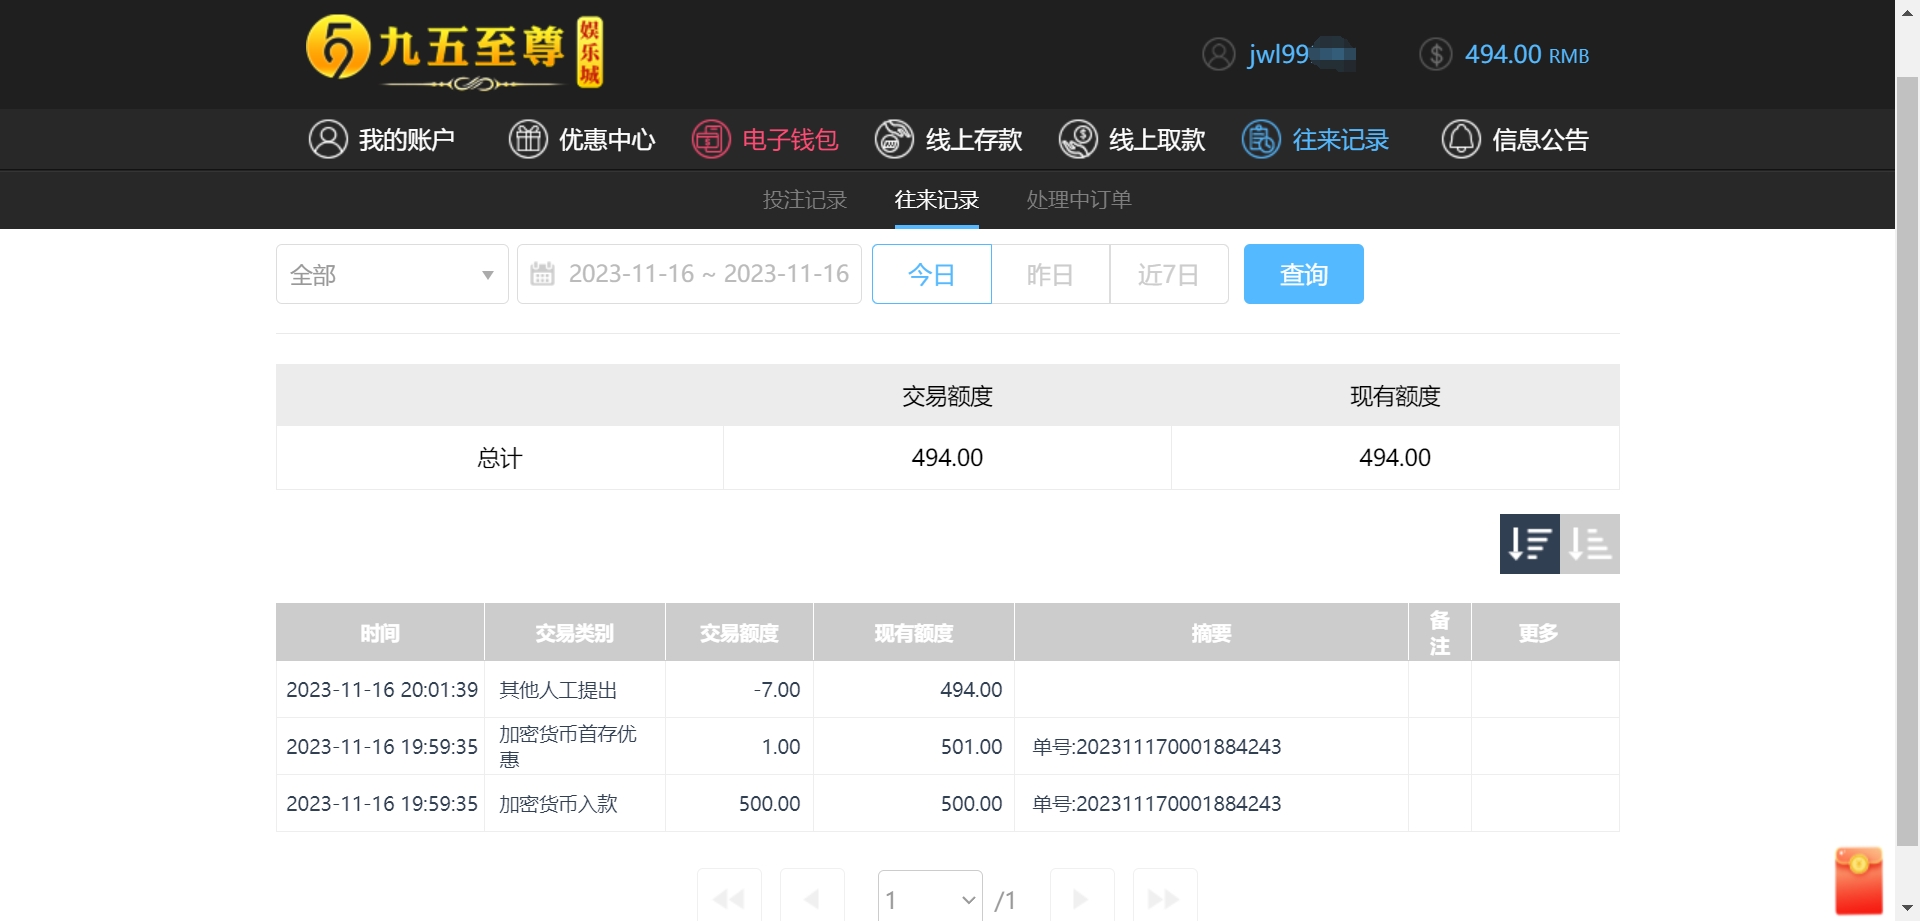Click the 查询 search button

(x=1303, y=274)
